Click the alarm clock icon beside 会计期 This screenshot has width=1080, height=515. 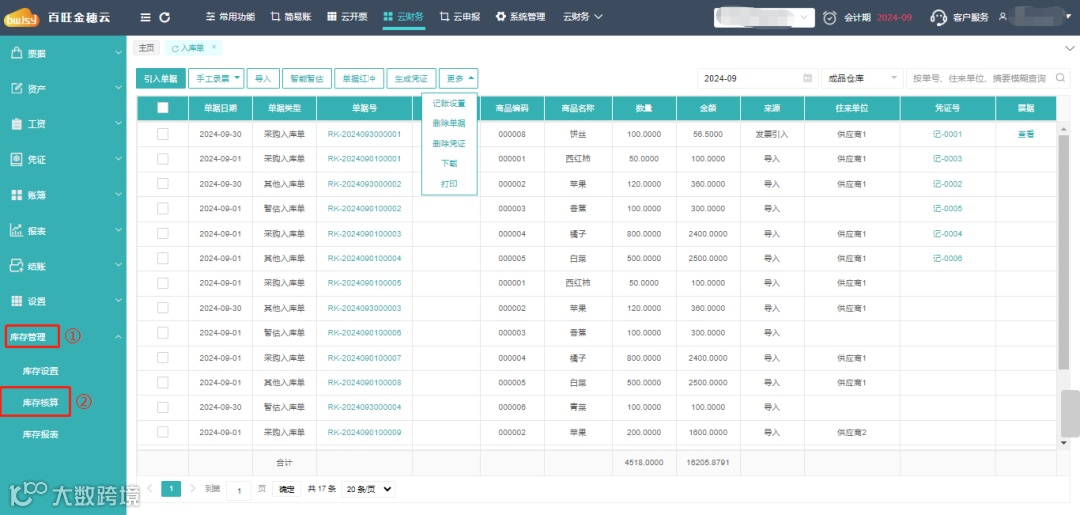pos(830,17)
